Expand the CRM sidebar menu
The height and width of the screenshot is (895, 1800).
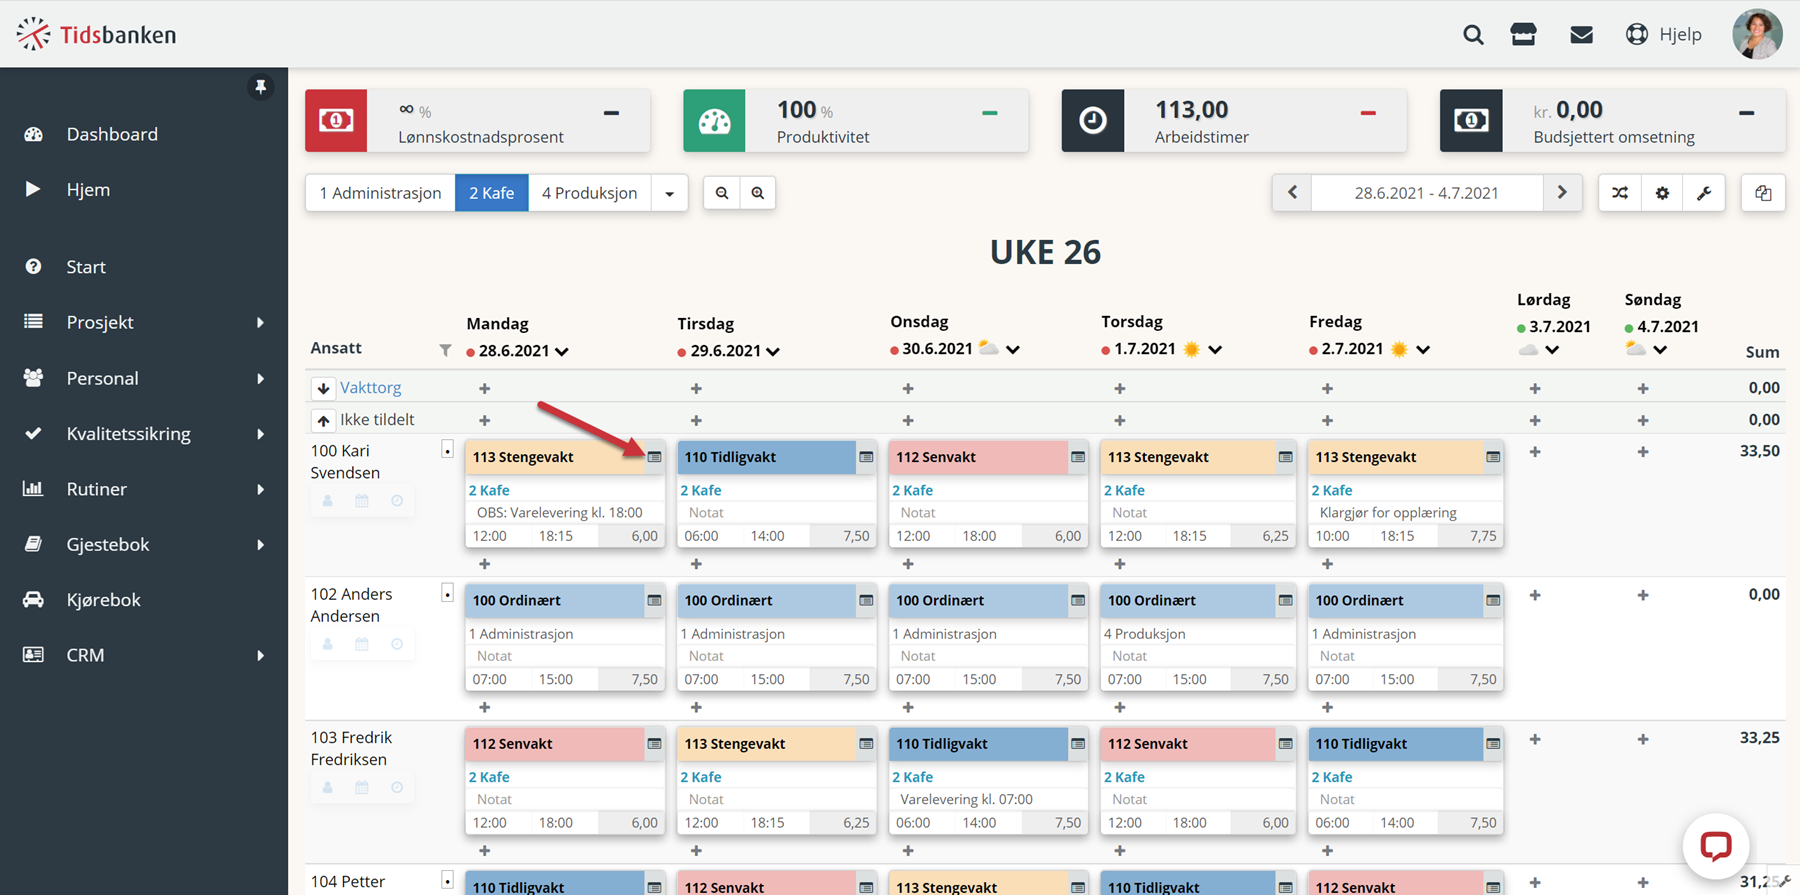144,655
